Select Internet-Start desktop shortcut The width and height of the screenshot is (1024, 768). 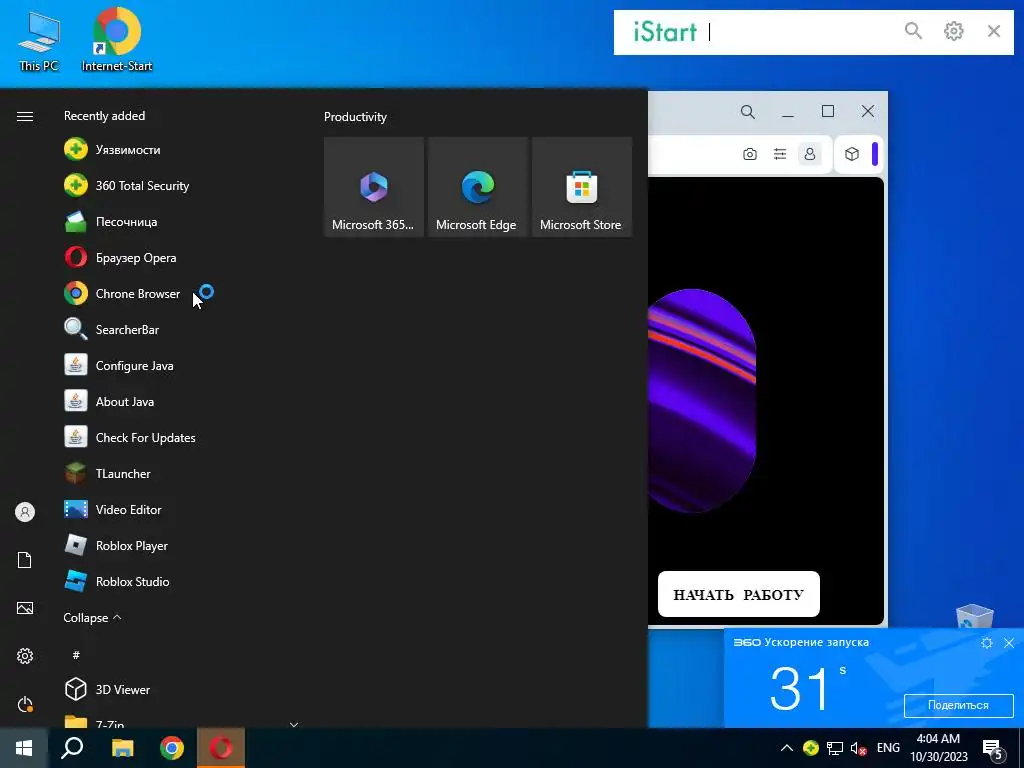[117, 39]
